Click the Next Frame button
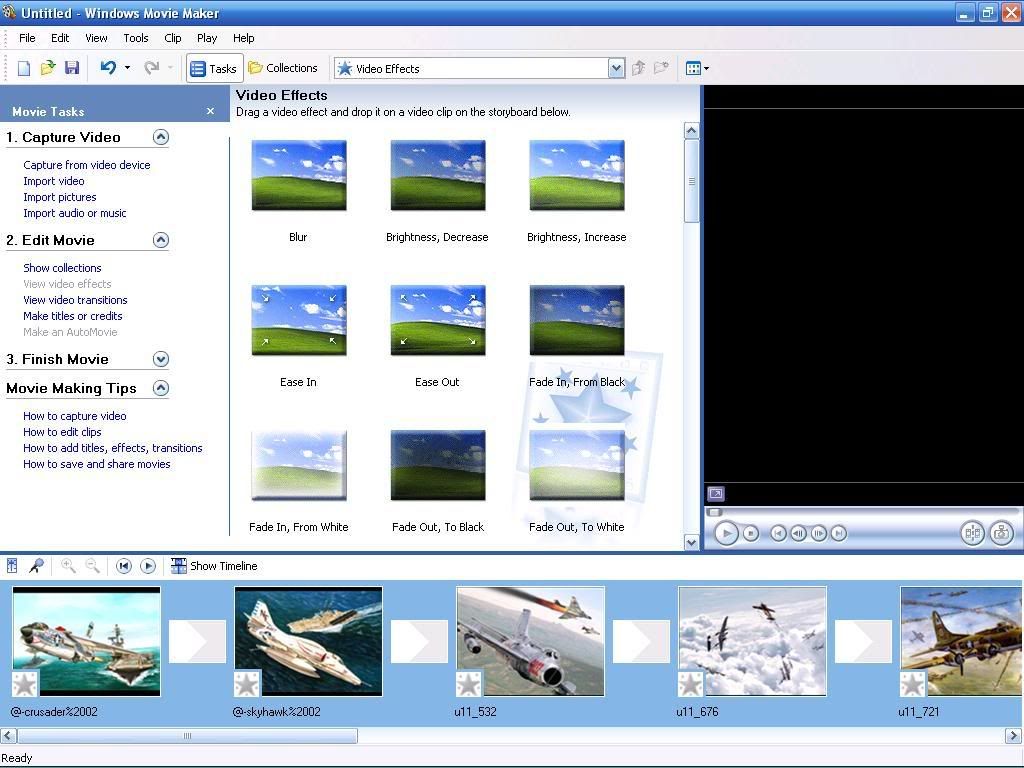This screenshot has width=1024, height=768. (x=818, y=534)
